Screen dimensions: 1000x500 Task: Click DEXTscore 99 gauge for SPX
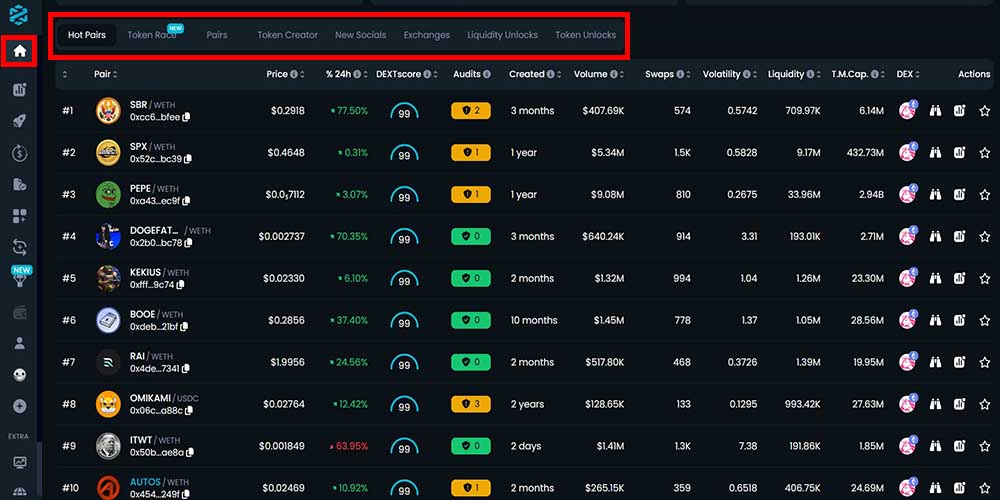[x=404, y=154]
